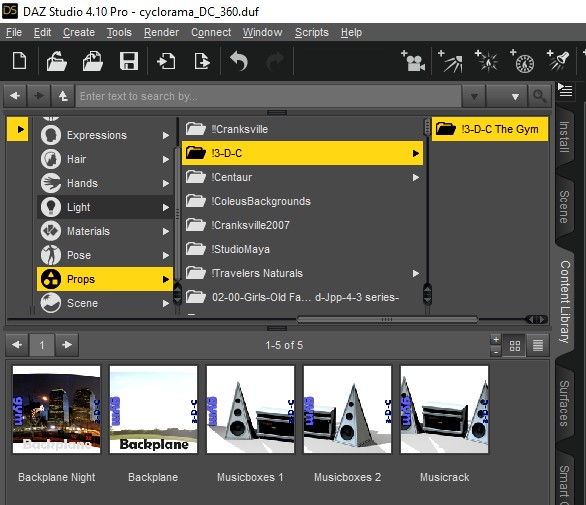Open the Create menu
The height and width of the screenshot is (505, 586).
click(79, 32)
